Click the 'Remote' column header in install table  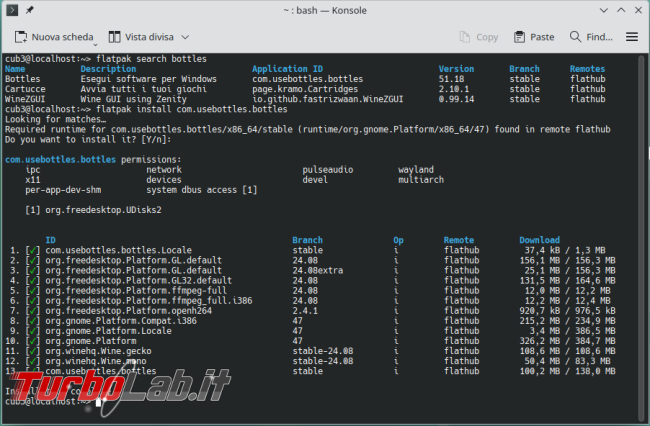coord(459,240)
